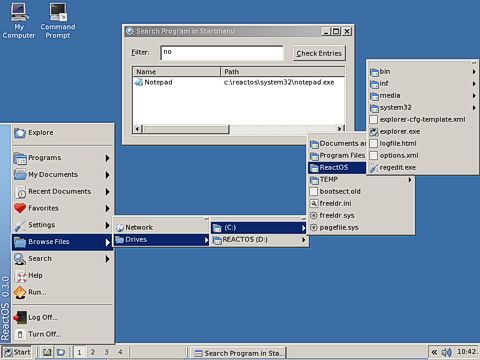Select the ReactOS folder entry
This screenshot has width=480, height=360.
(x=337, y=168)
